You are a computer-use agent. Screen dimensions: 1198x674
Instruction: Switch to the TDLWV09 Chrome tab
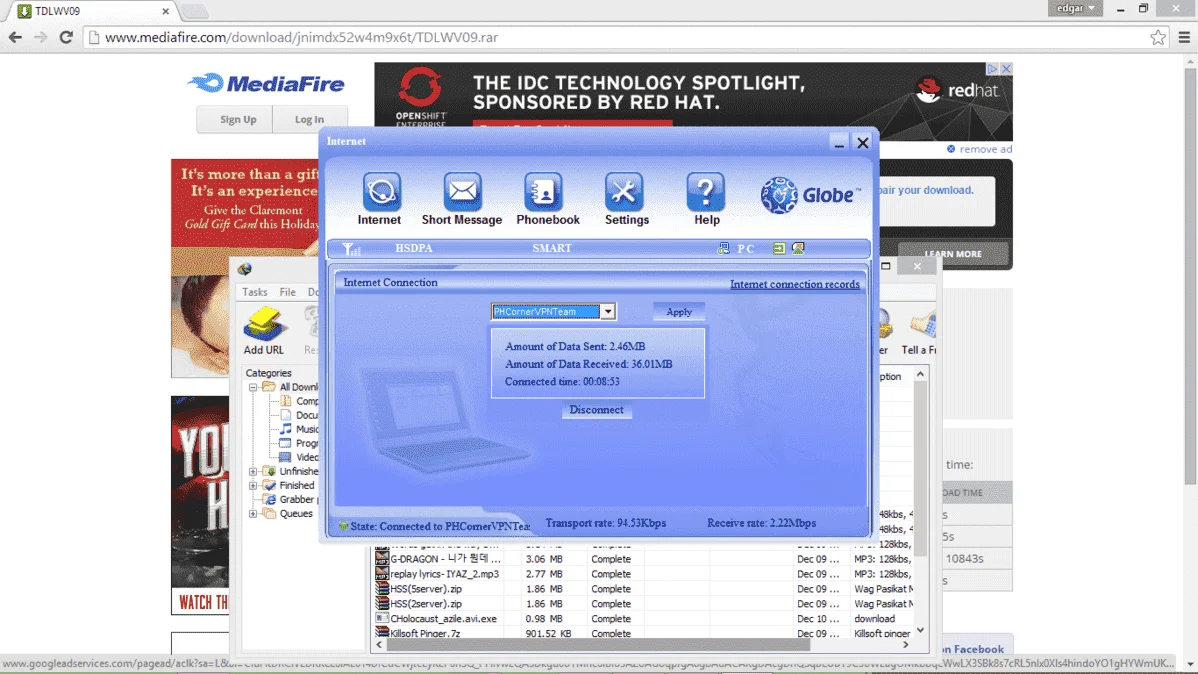pyautogui.click(x=90, y=11)
